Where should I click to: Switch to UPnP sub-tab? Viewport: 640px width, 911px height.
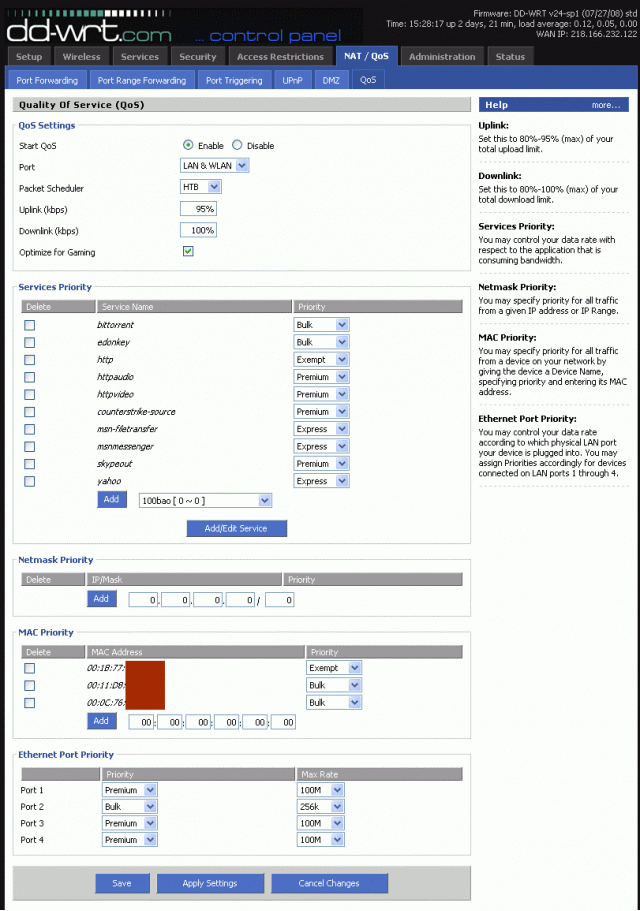(x=293, y=80)
